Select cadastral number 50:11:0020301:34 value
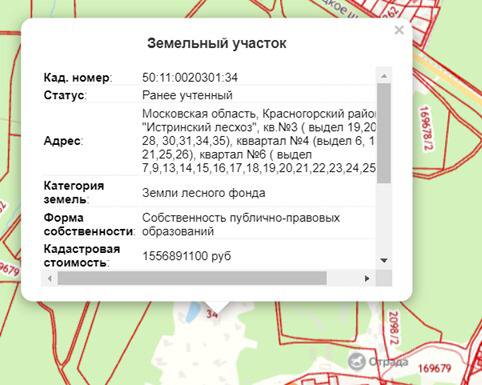The image size is (482, 385). pyautogui.click(x=190, y=78)
